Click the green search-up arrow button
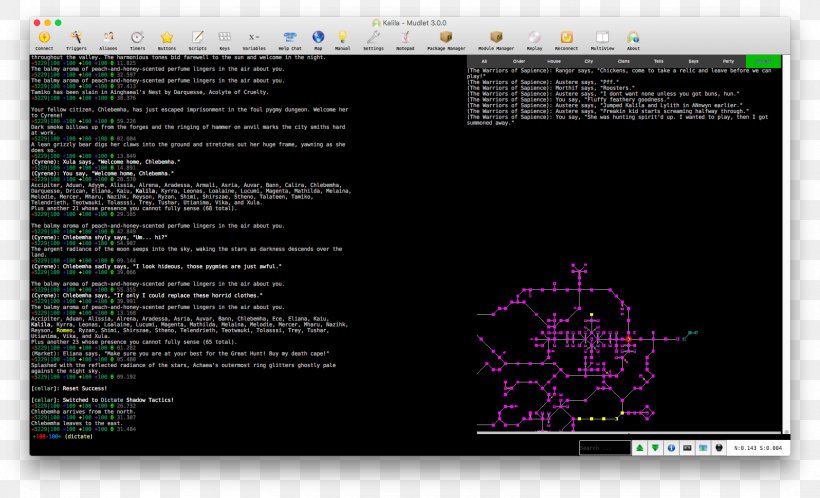The width and height of the screenshot is (820, 498). pos(640,448)
